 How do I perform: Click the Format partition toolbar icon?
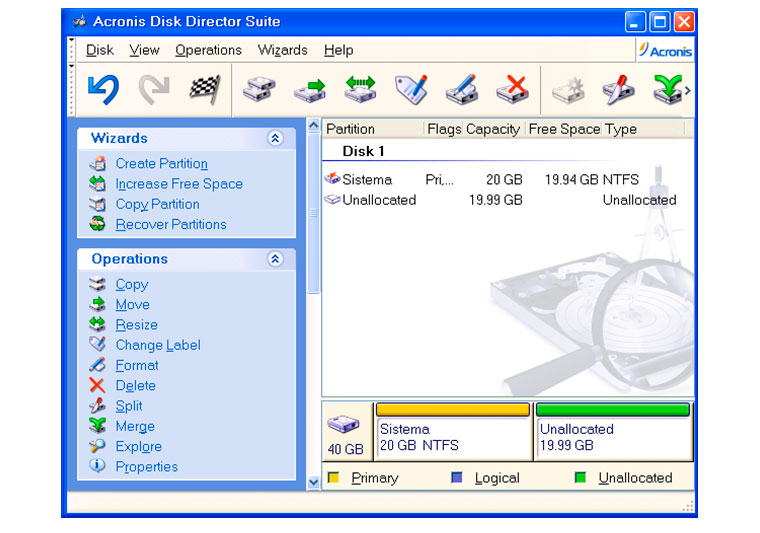462,90
